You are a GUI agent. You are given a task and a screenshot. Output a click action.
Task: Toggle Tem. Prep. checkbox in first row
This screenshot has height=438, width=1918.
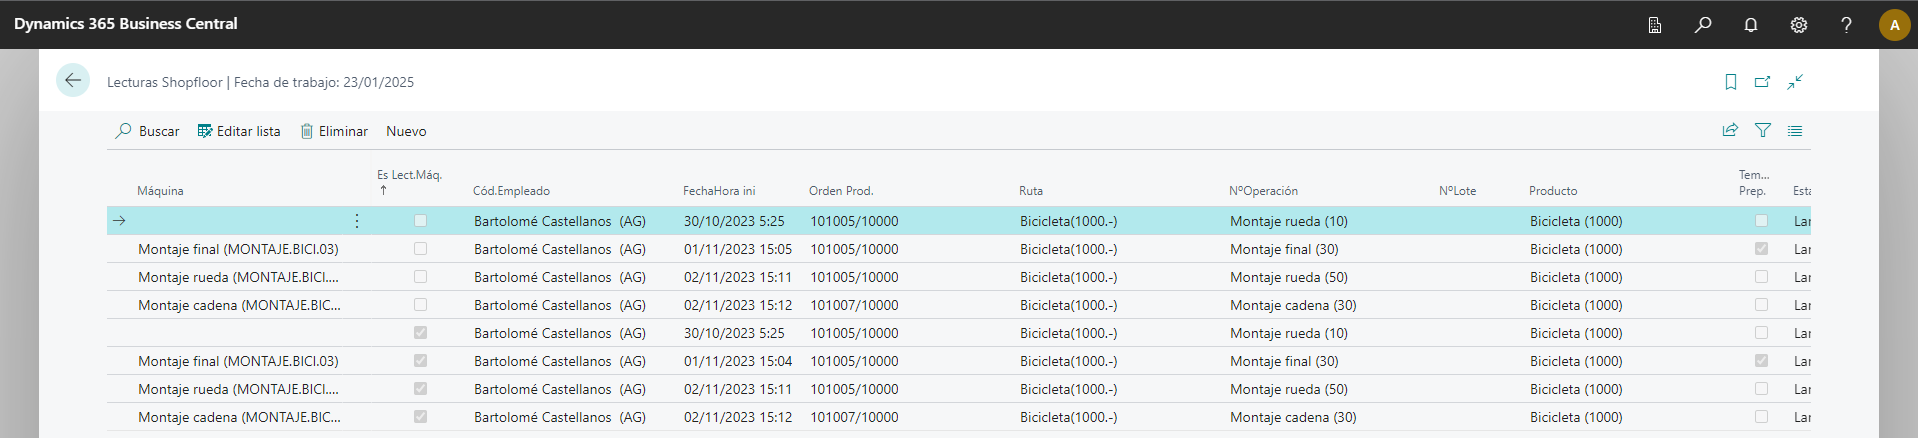(x=1761, y=221)
